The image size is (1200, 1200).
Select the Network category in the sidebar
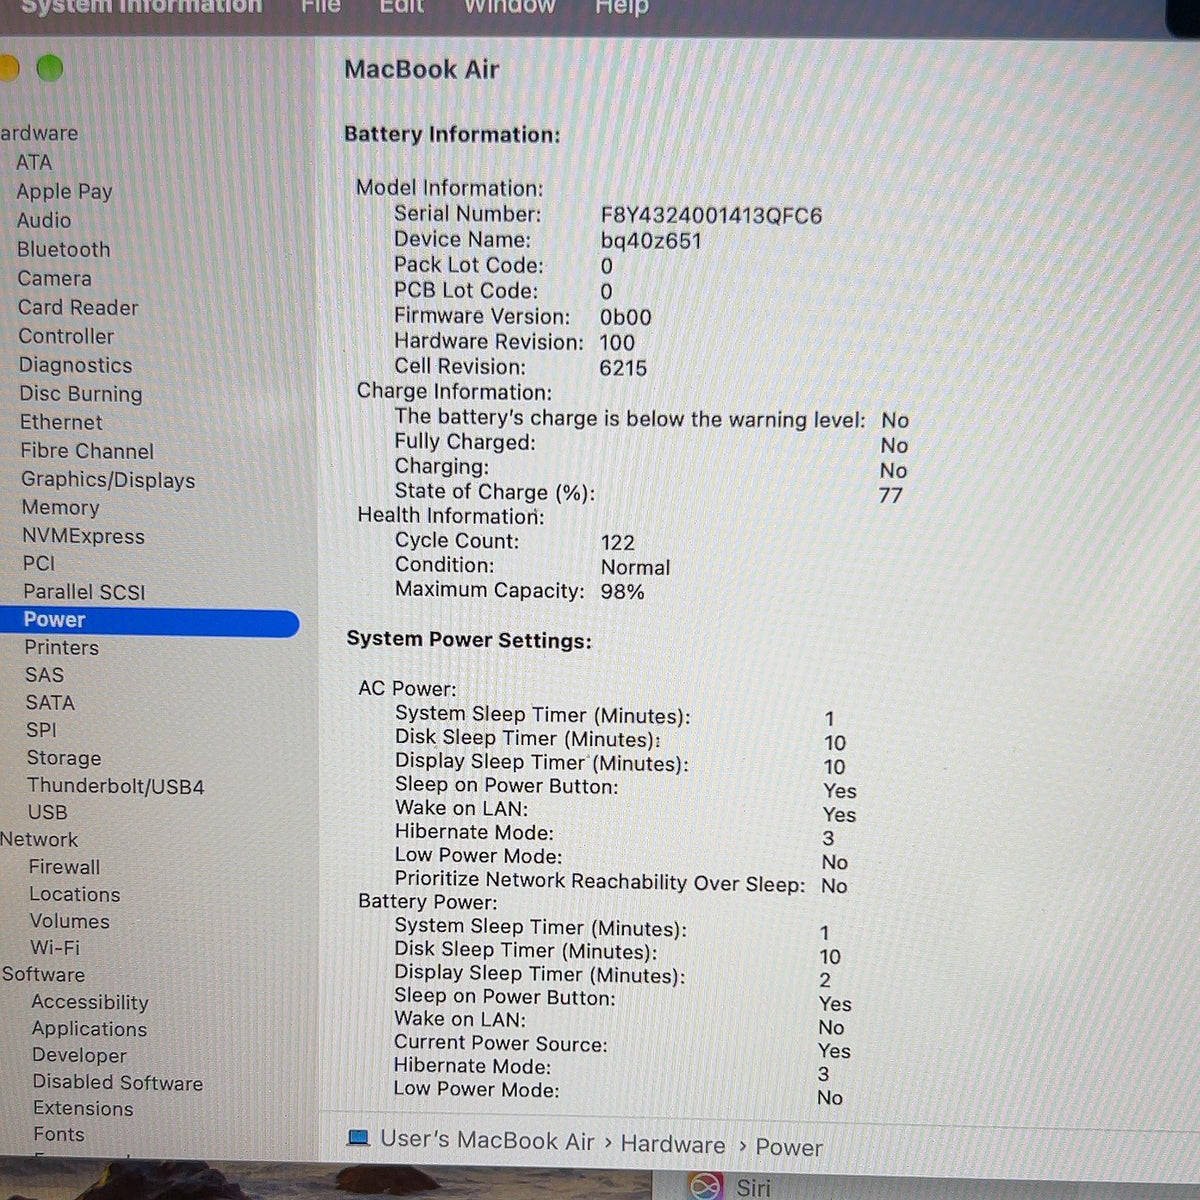click(39, 839)
